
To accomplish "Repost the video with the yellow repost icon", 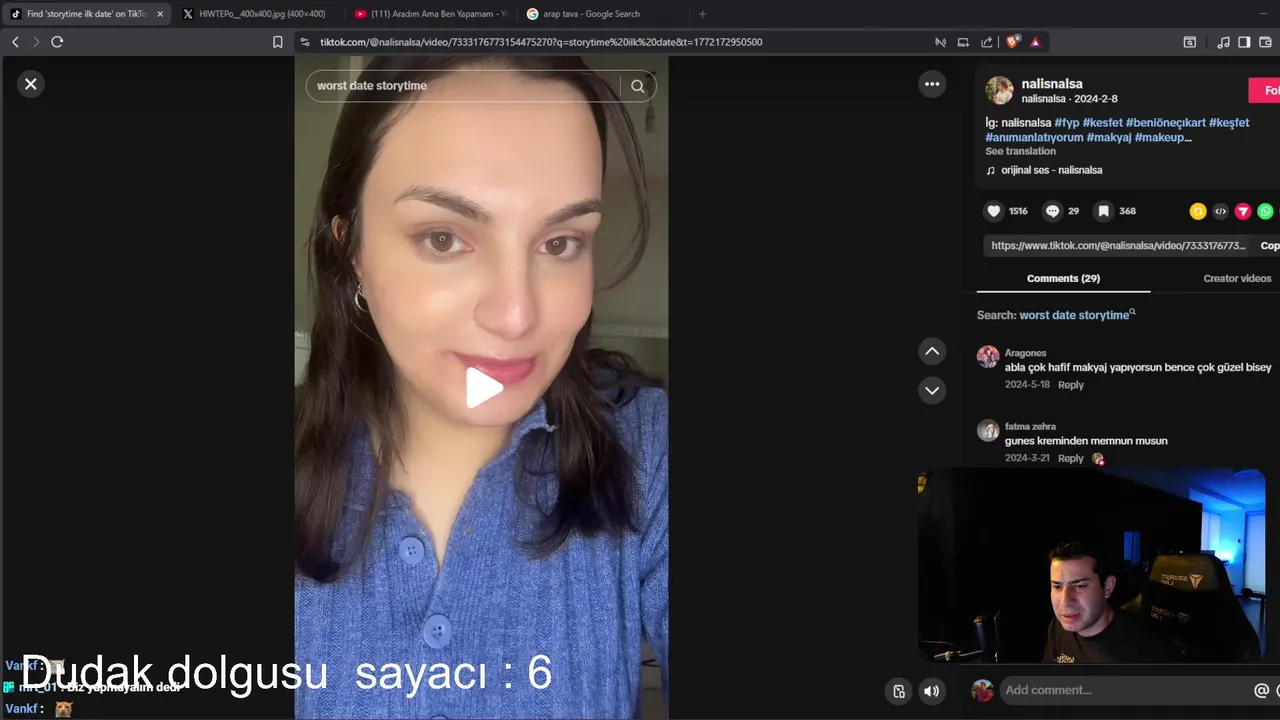I will tap(1197, 211).
